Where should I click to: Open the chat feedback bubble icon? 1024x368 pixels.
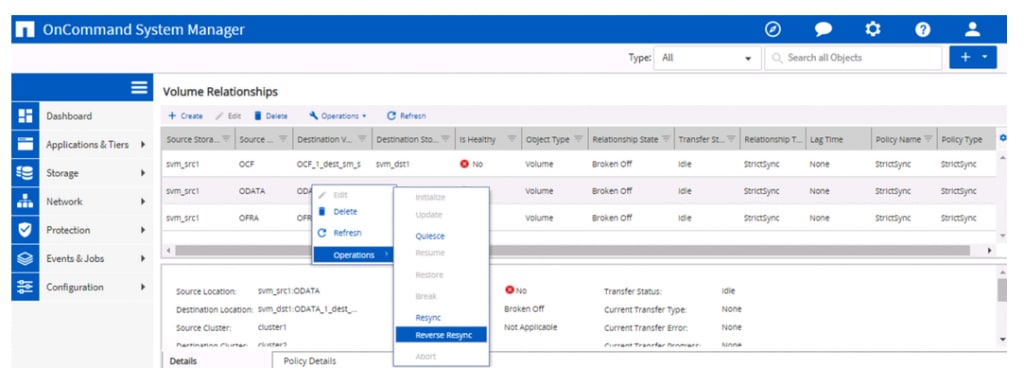click(823, 29)
